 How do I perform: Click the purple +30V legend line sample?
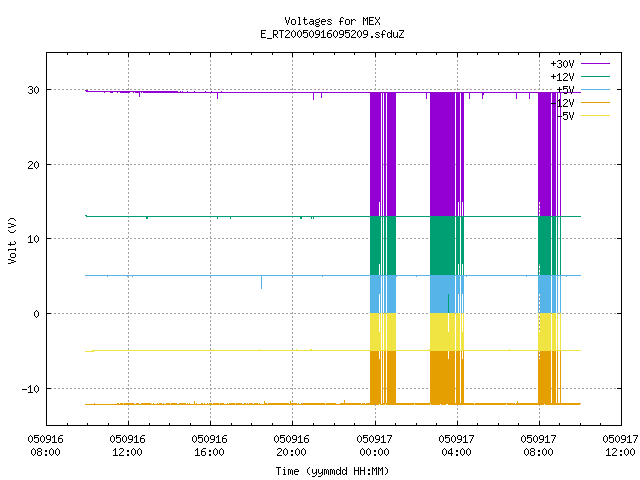pyautogui.click(x=595, y=64)
